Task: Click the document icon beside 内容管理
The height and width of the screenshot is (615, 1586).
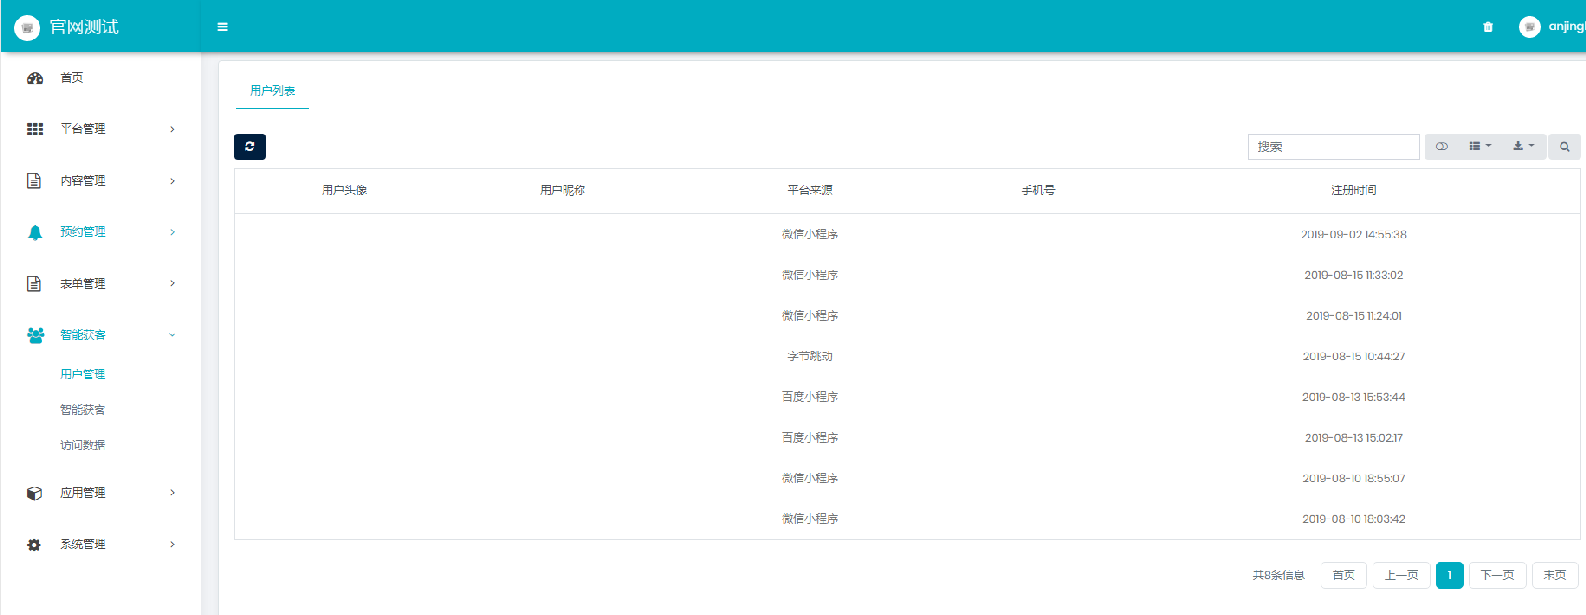Action: (34, 181)
